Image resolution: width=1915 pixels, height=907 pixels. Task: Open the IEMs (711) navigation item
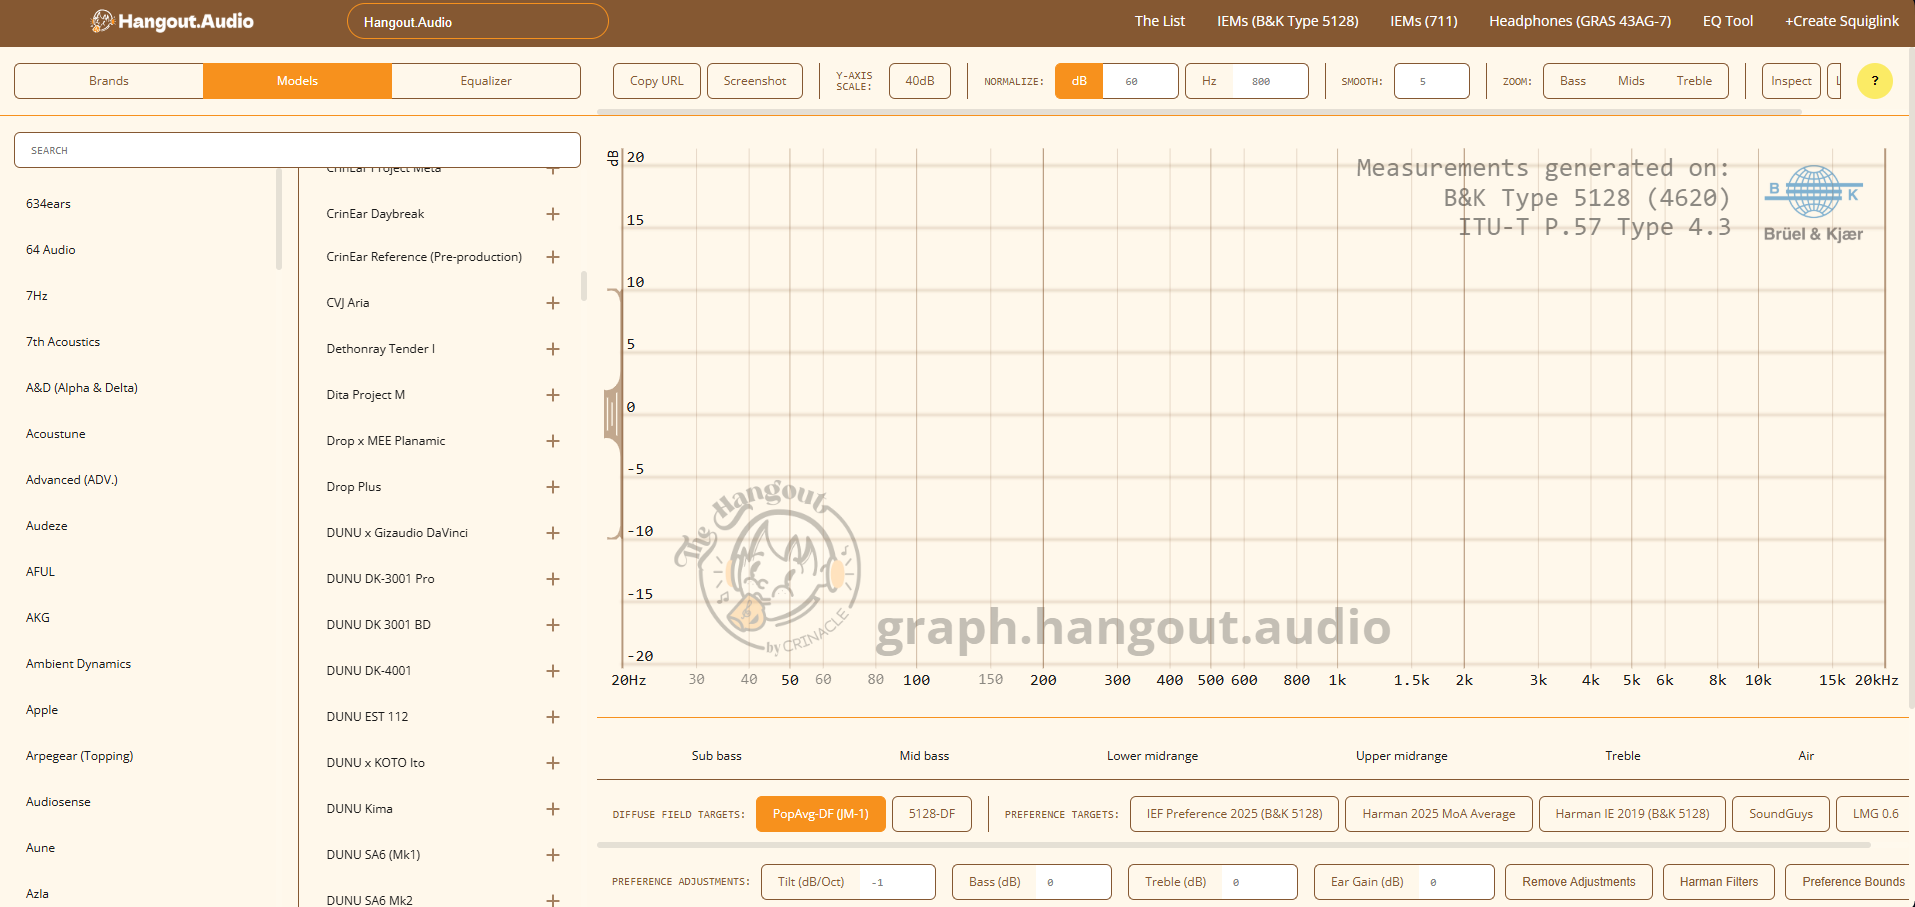1423,20
